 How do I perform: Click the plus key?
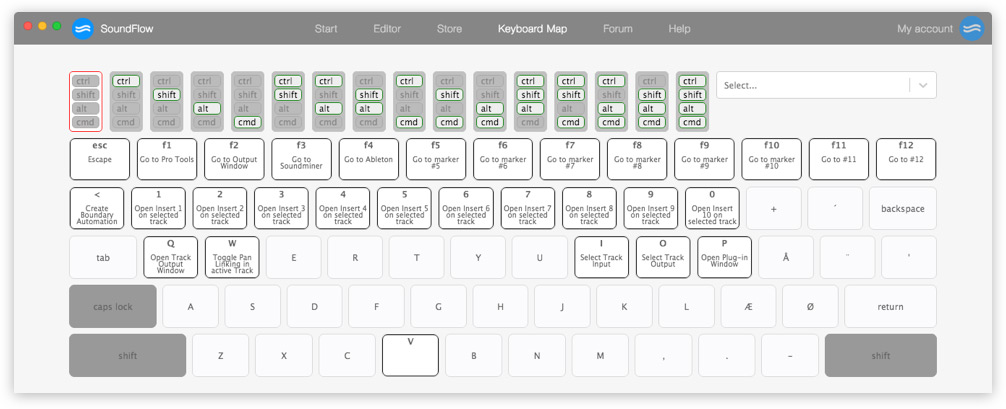774,208
